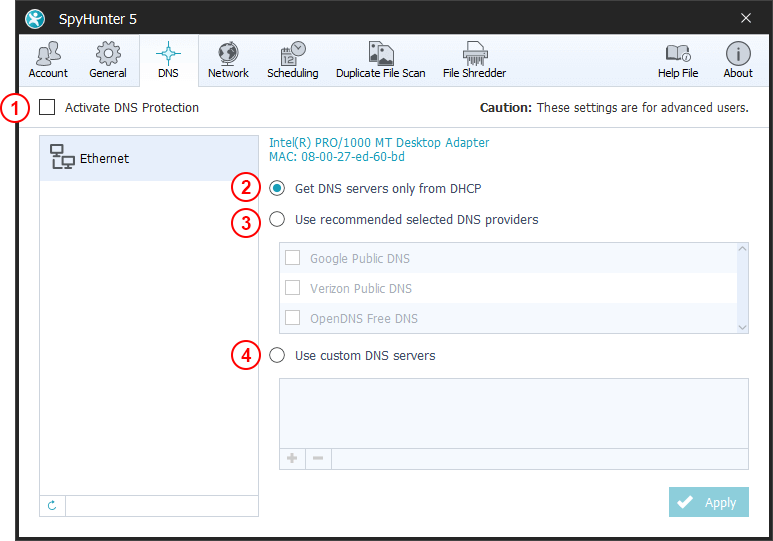Click the custom DNS servers input area
The image size is (773, 541).
coord(513,413)
